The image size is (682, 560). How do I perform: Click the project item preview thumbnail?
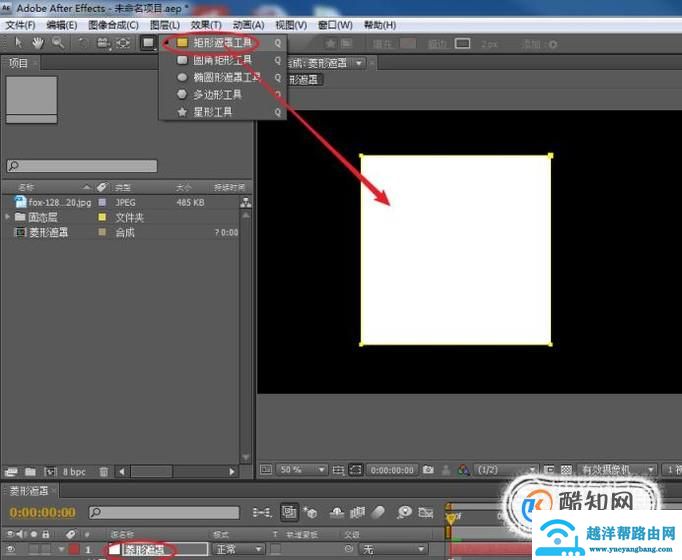pyautogui.click(x=31, y=100)
